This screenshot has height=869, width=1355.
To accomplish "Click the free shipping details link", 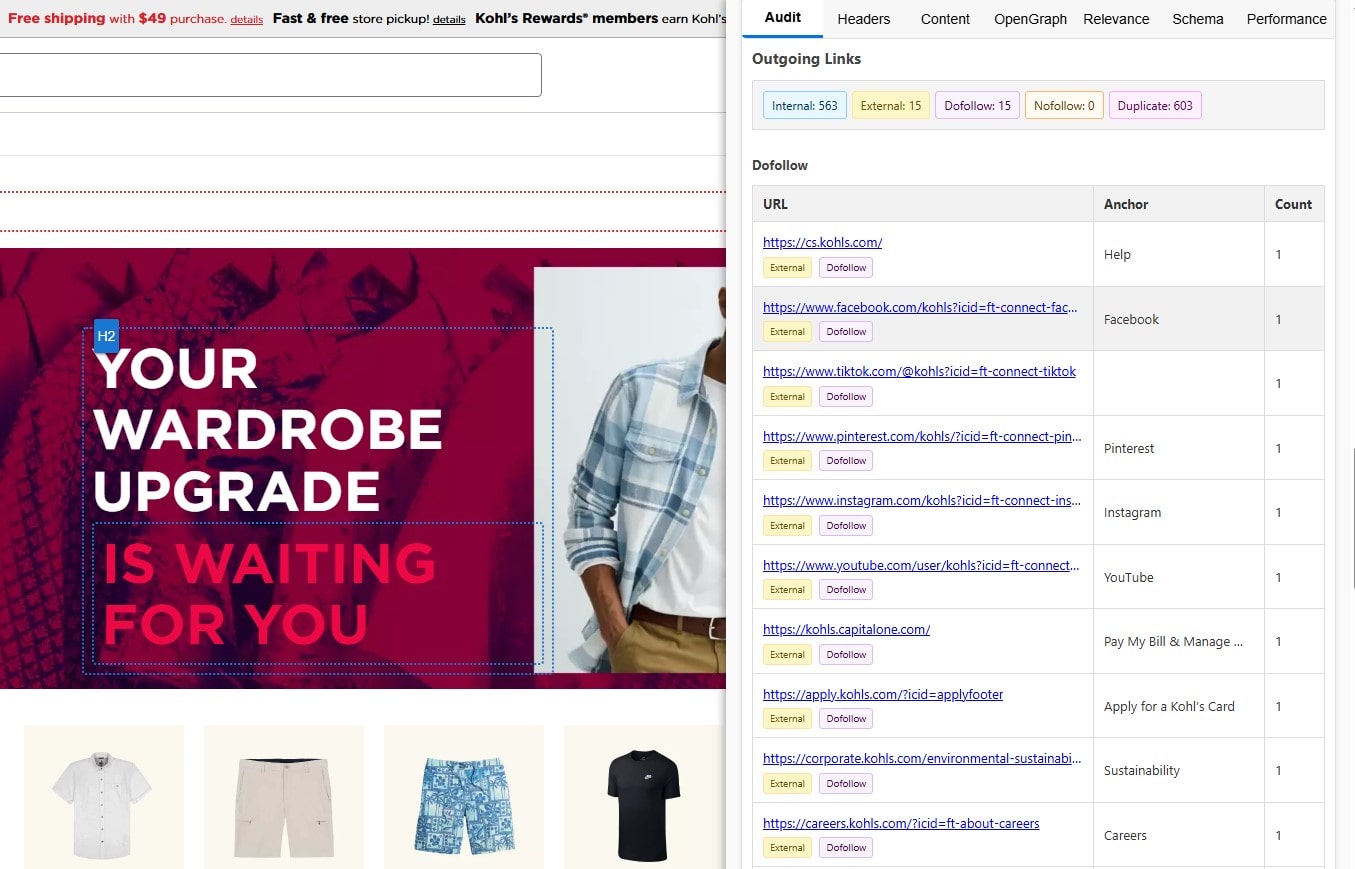I will point(246,20).
